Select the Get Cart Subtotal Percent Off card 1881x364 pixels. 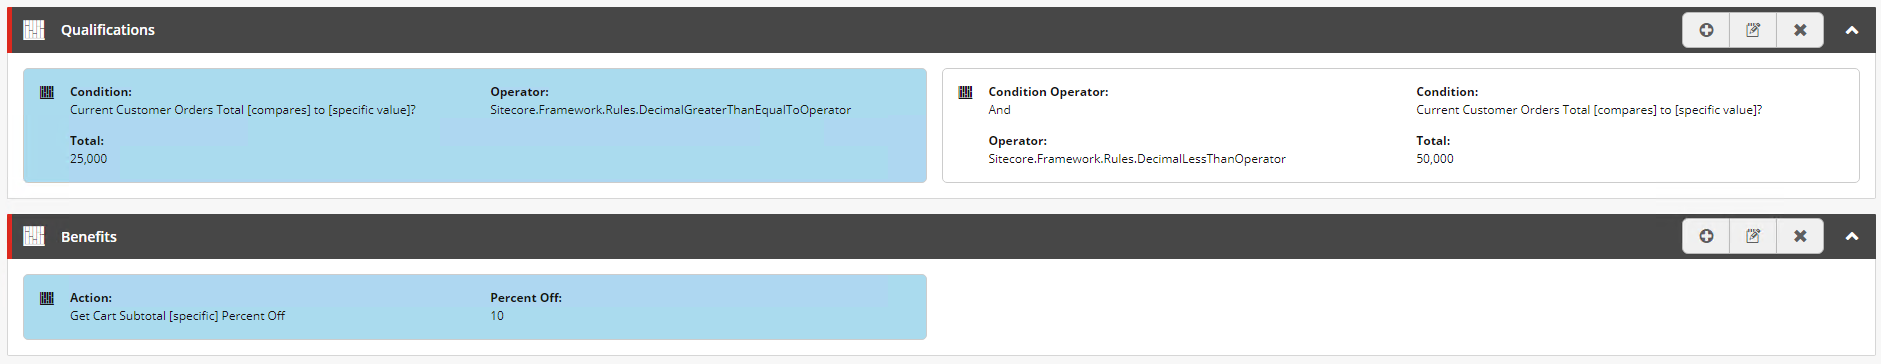point(475,307)
